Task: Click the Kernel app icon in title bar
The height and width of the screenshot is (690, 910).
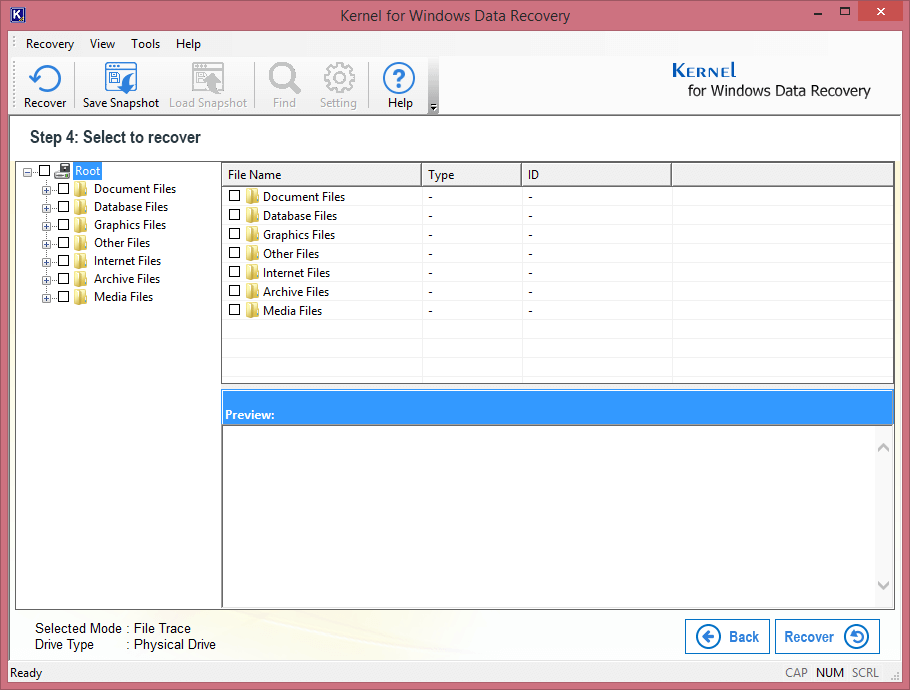Action: 18,15
